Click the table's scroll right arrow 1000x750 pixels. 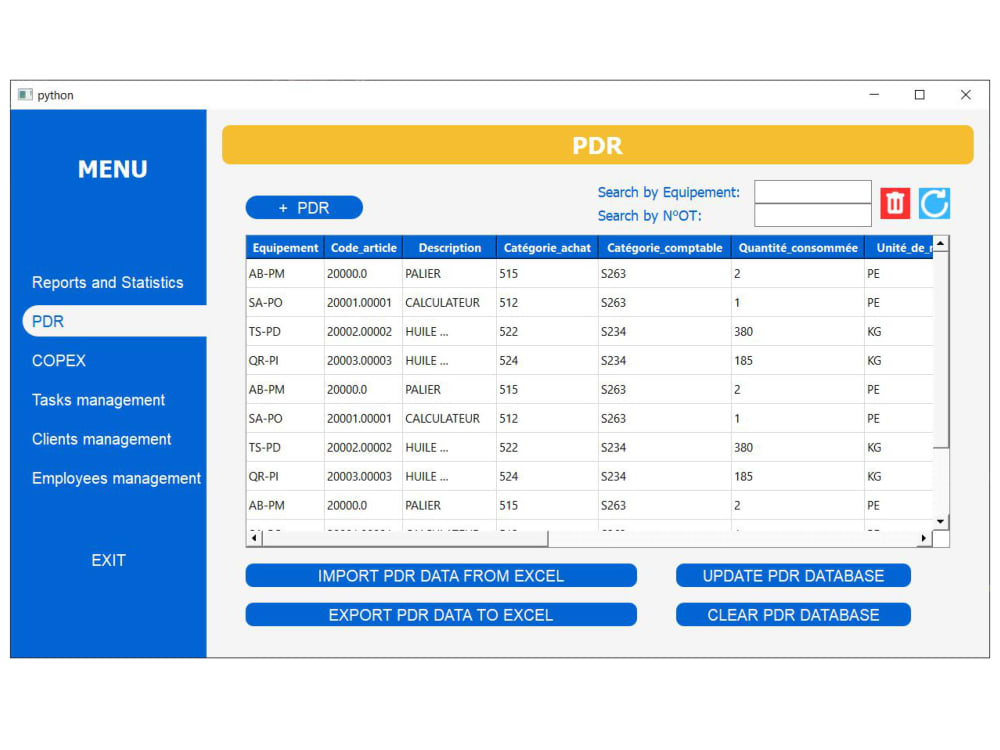924,538
